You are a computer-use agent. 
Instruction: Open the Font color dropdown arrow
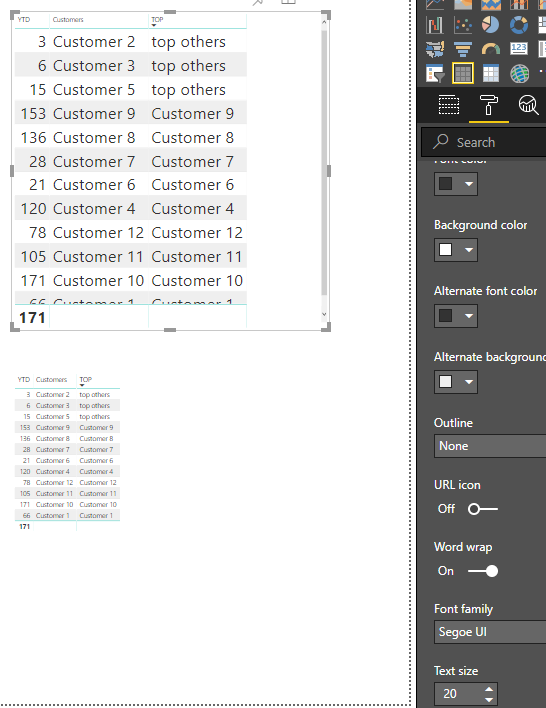tap(469, 184)
